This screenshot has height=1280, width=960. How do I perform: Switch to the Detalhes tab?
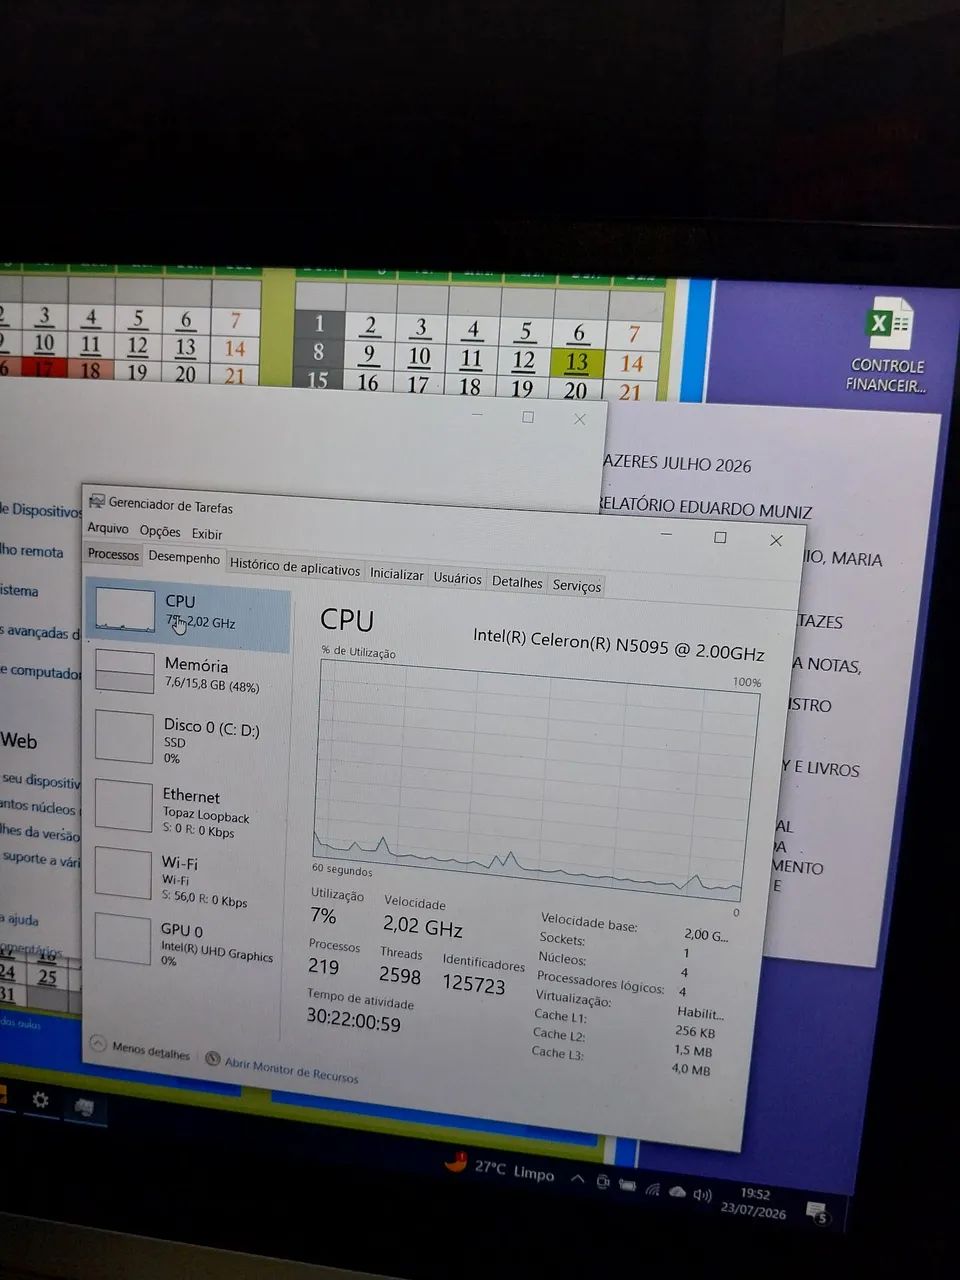[x=517, y=582]
